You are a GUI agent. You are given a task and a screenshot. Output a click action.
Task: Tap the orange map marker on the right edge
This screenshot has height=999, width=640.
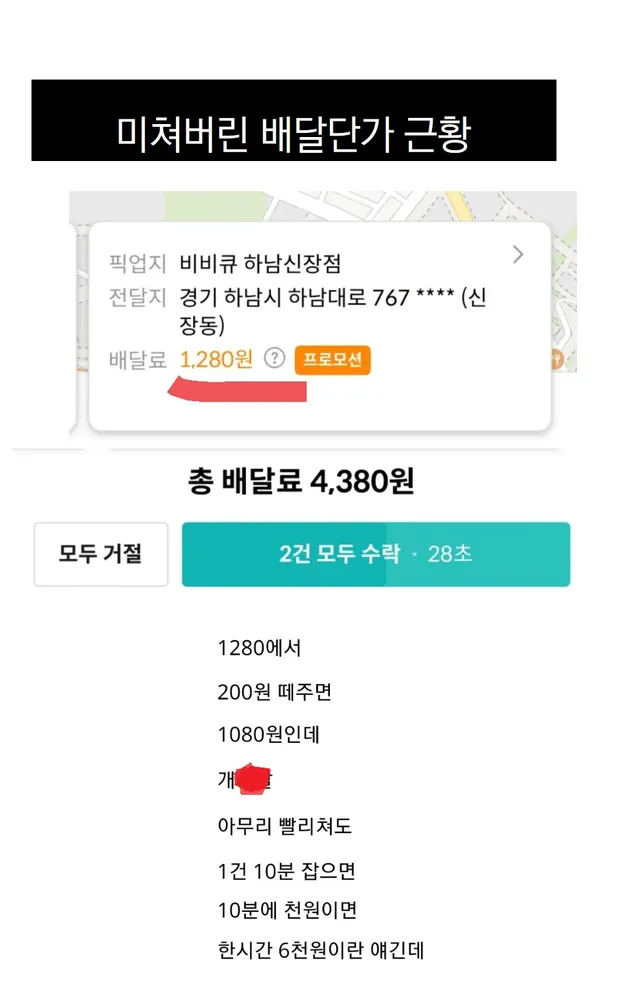[x=556, y=359]
